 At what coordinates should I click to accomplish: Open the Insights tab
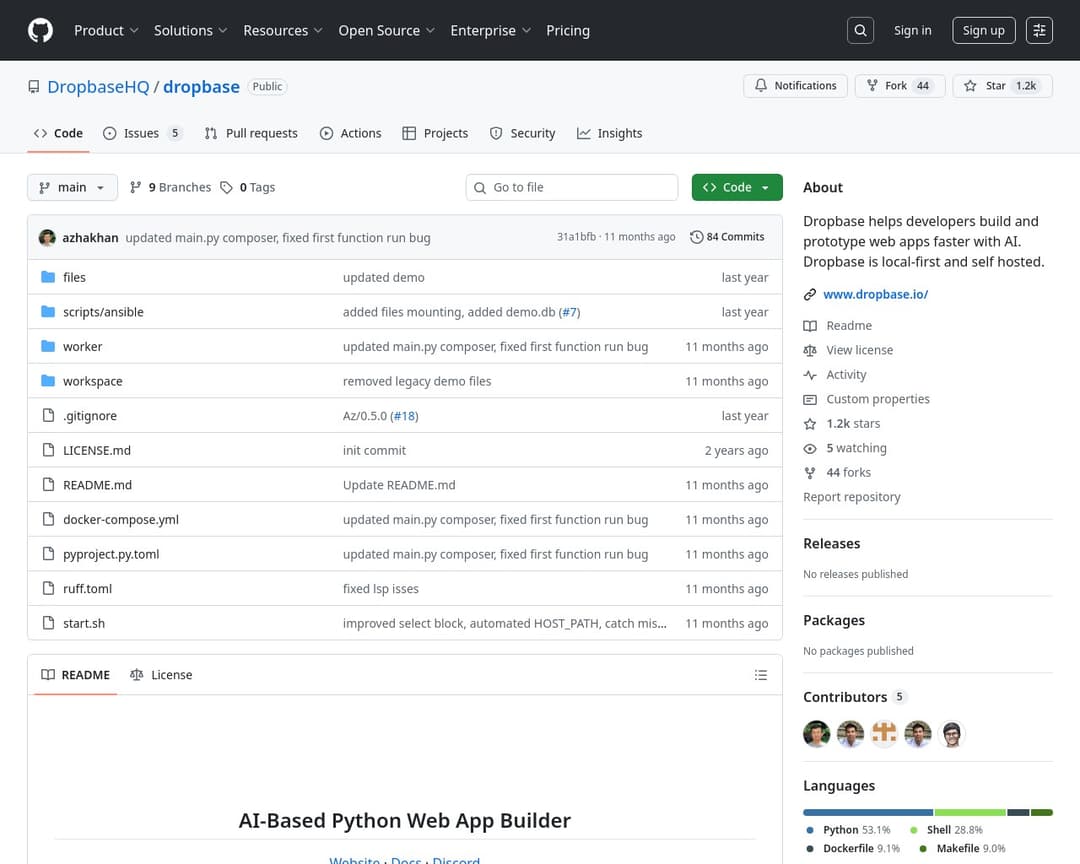609,133
